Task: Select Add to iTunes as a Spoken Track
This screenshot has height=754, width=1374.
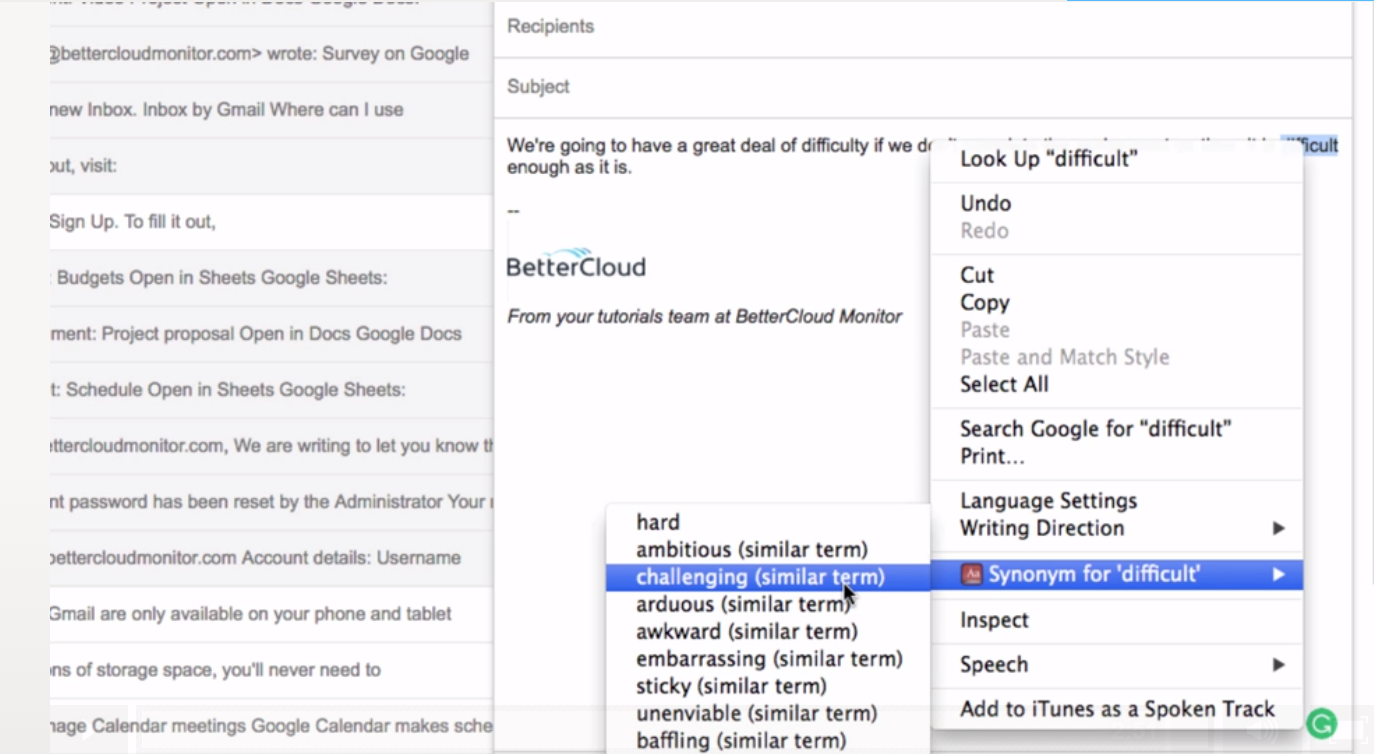Action: tap(1116, 709)
